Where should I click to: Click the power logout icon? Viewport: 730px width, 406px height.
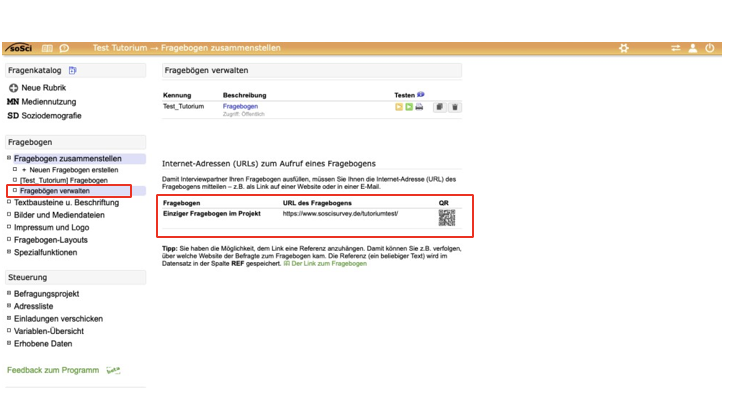(710, 48)
